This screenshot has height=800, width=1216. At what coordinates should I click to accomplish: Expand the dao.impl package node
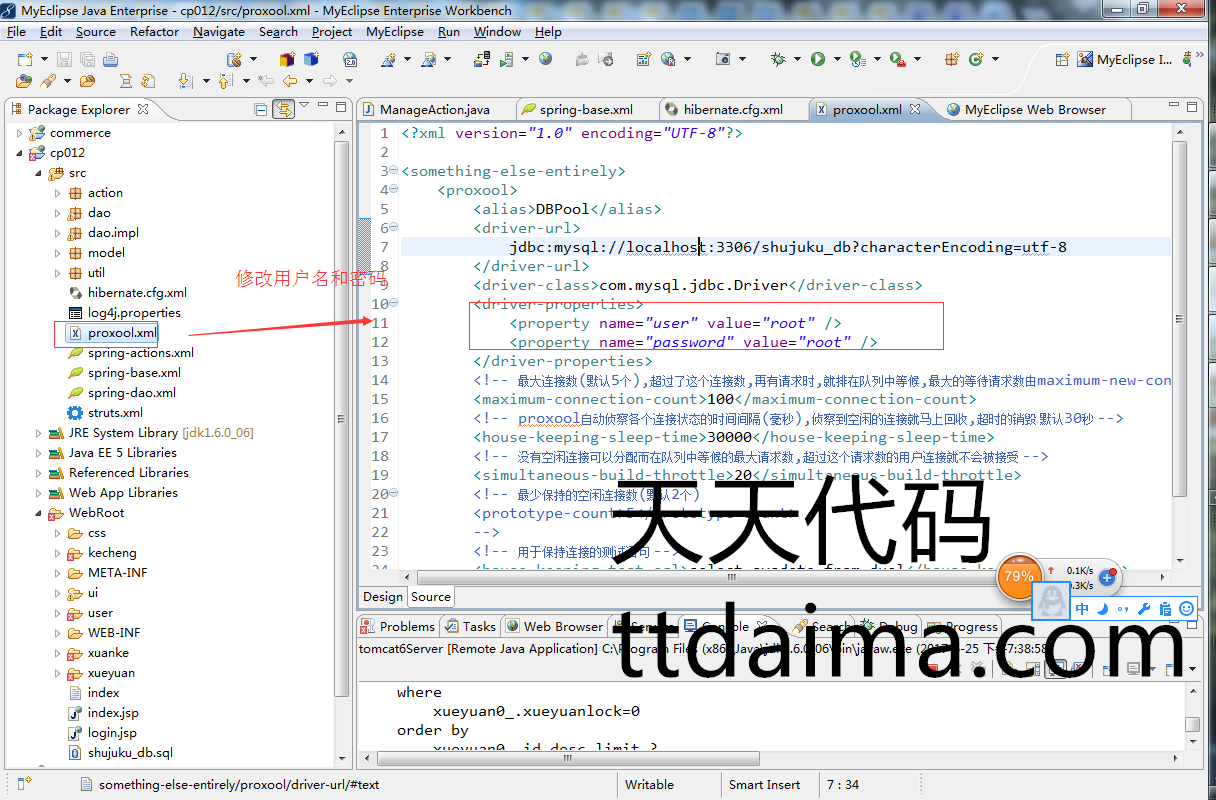point(58,233)
